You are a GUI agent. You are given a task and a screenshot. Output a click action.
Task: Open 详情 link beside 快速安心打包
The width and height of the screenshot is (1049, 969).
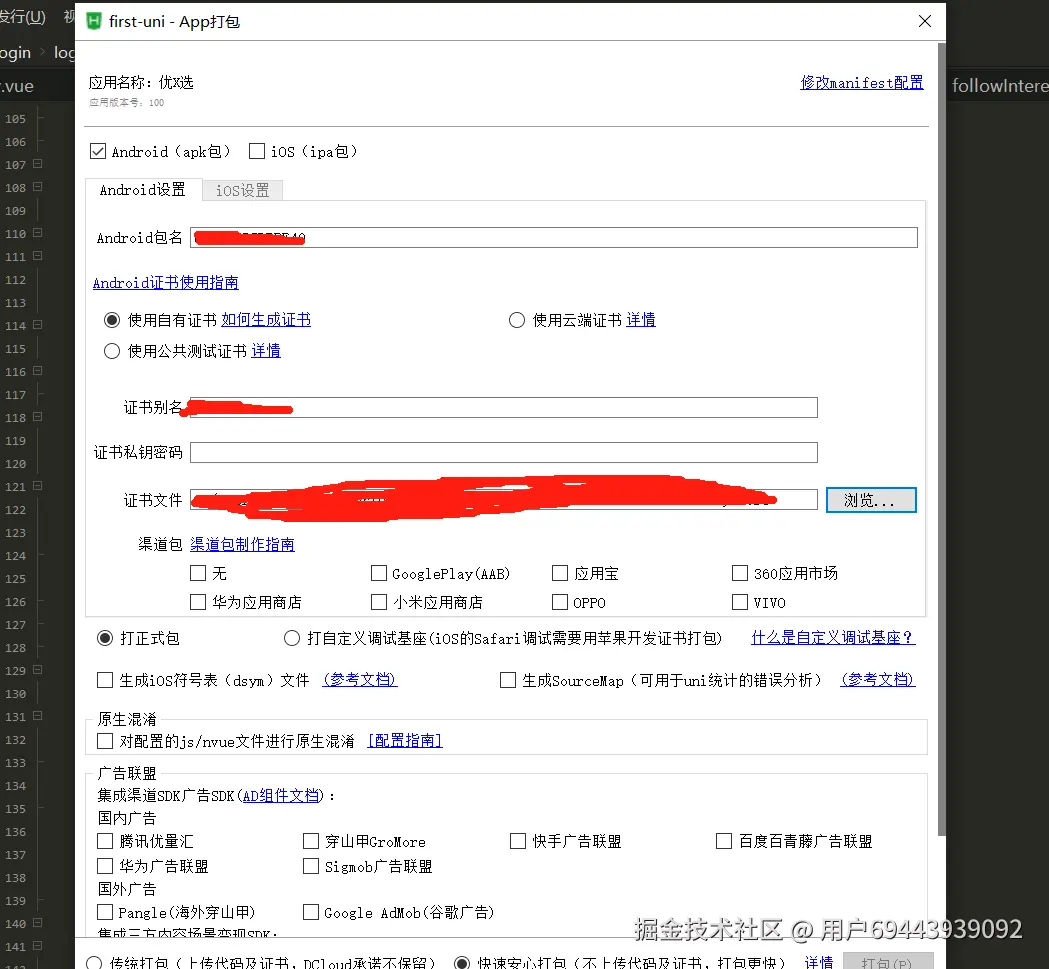[x=819, y=963]
